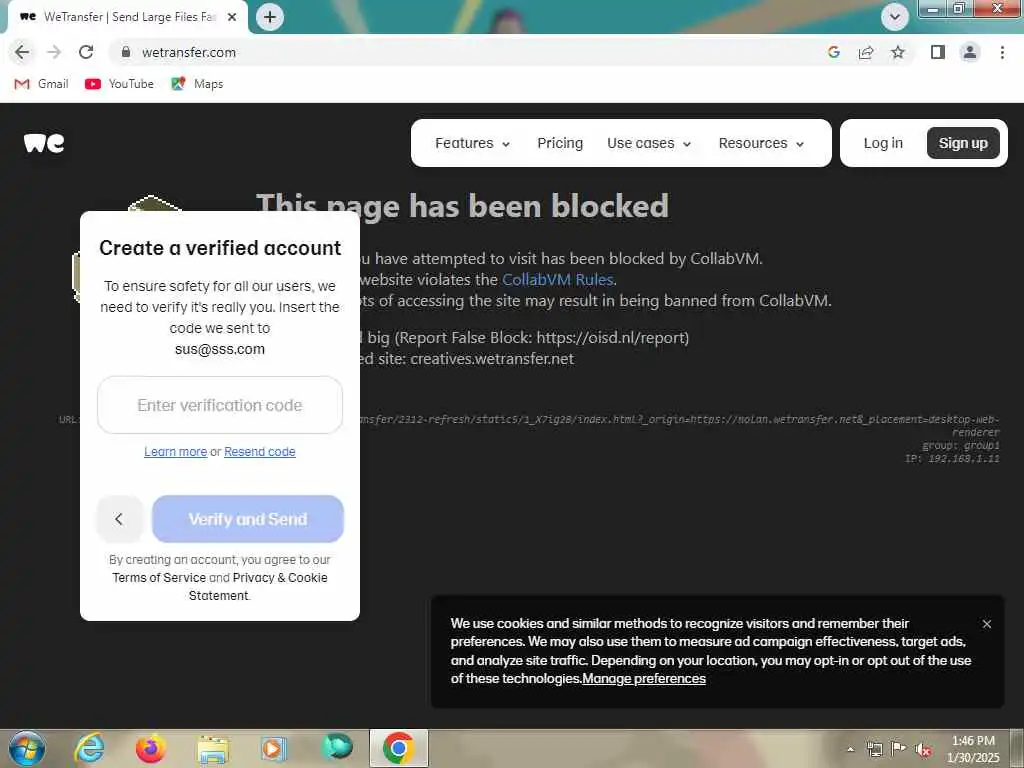Open the Chrome side panel icon
The height and width of the screenshot is (768, 1024).
pos(938,52)
